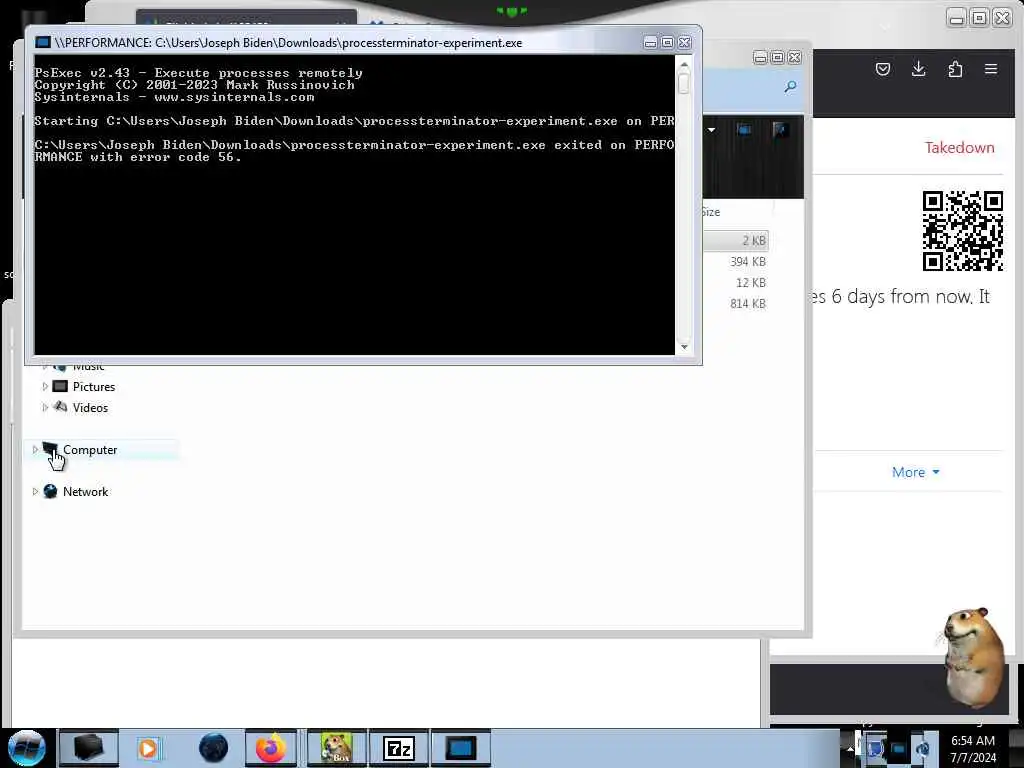Click the console scrollbar up arrow
This screenshot has height=768, width=1024.
[684, 65]
